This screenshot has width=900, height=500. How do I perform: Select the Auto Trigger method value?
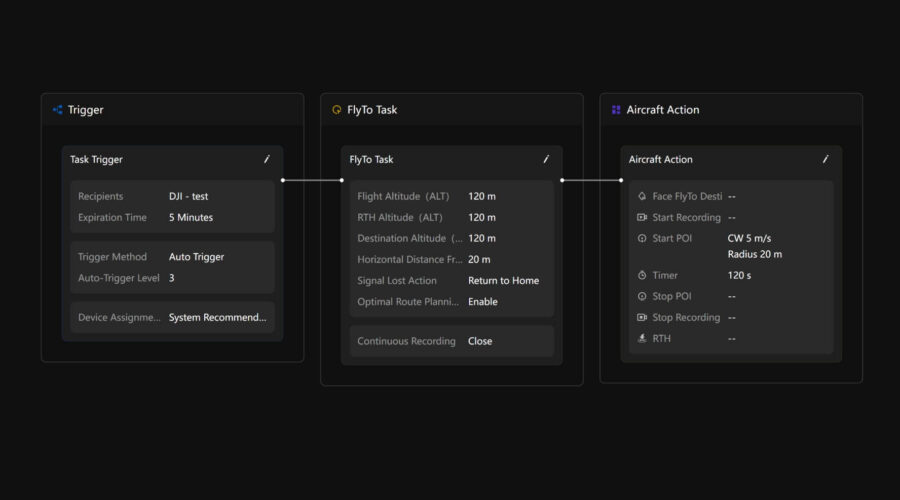click(196, 257)
